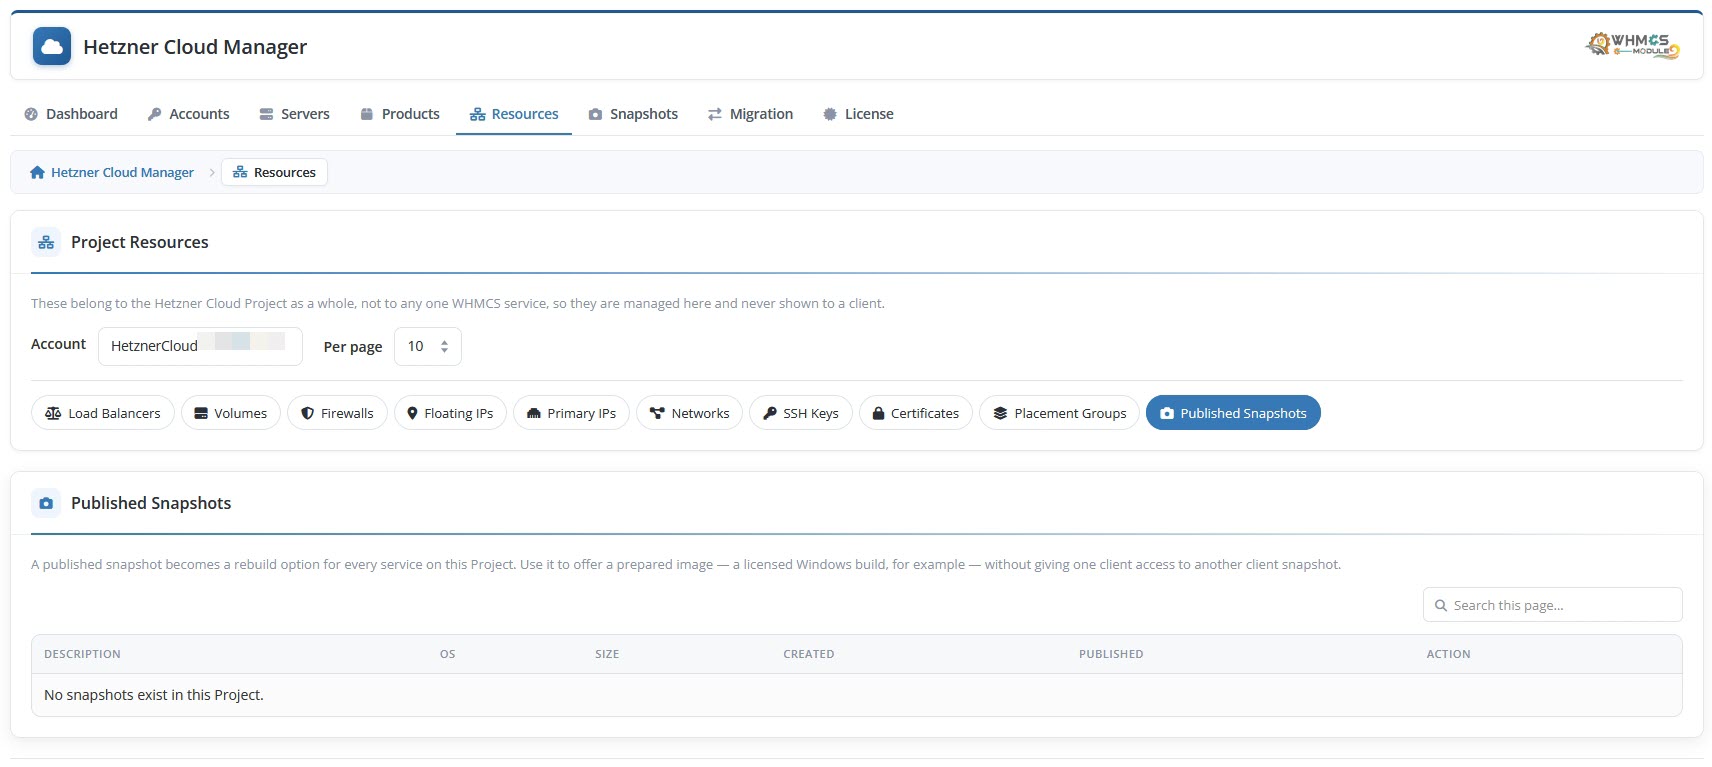Select the Published Snapshots pill button
Screen dimensions: 1712x767
coord(1233,413)
